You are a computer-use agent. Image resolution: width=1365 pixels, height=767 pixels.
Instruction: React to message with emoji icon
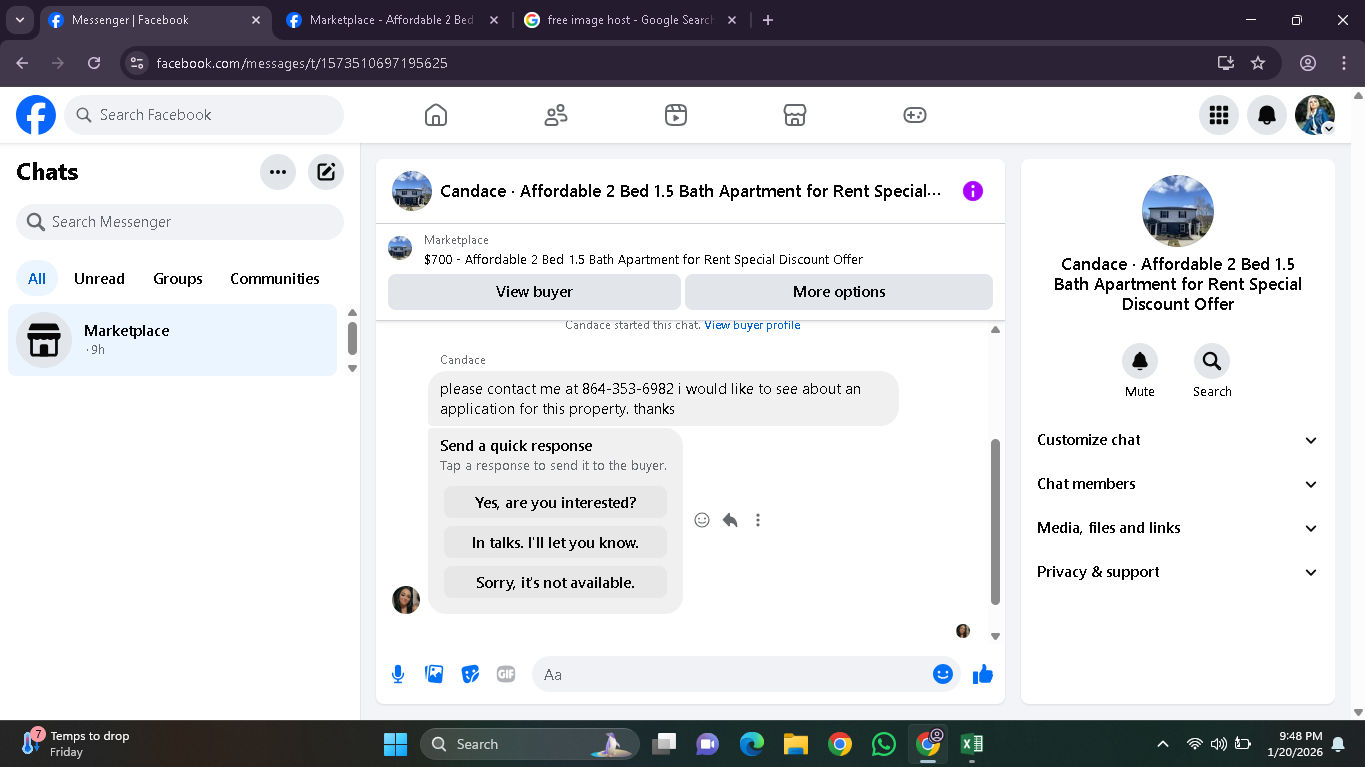coord(702,520)
